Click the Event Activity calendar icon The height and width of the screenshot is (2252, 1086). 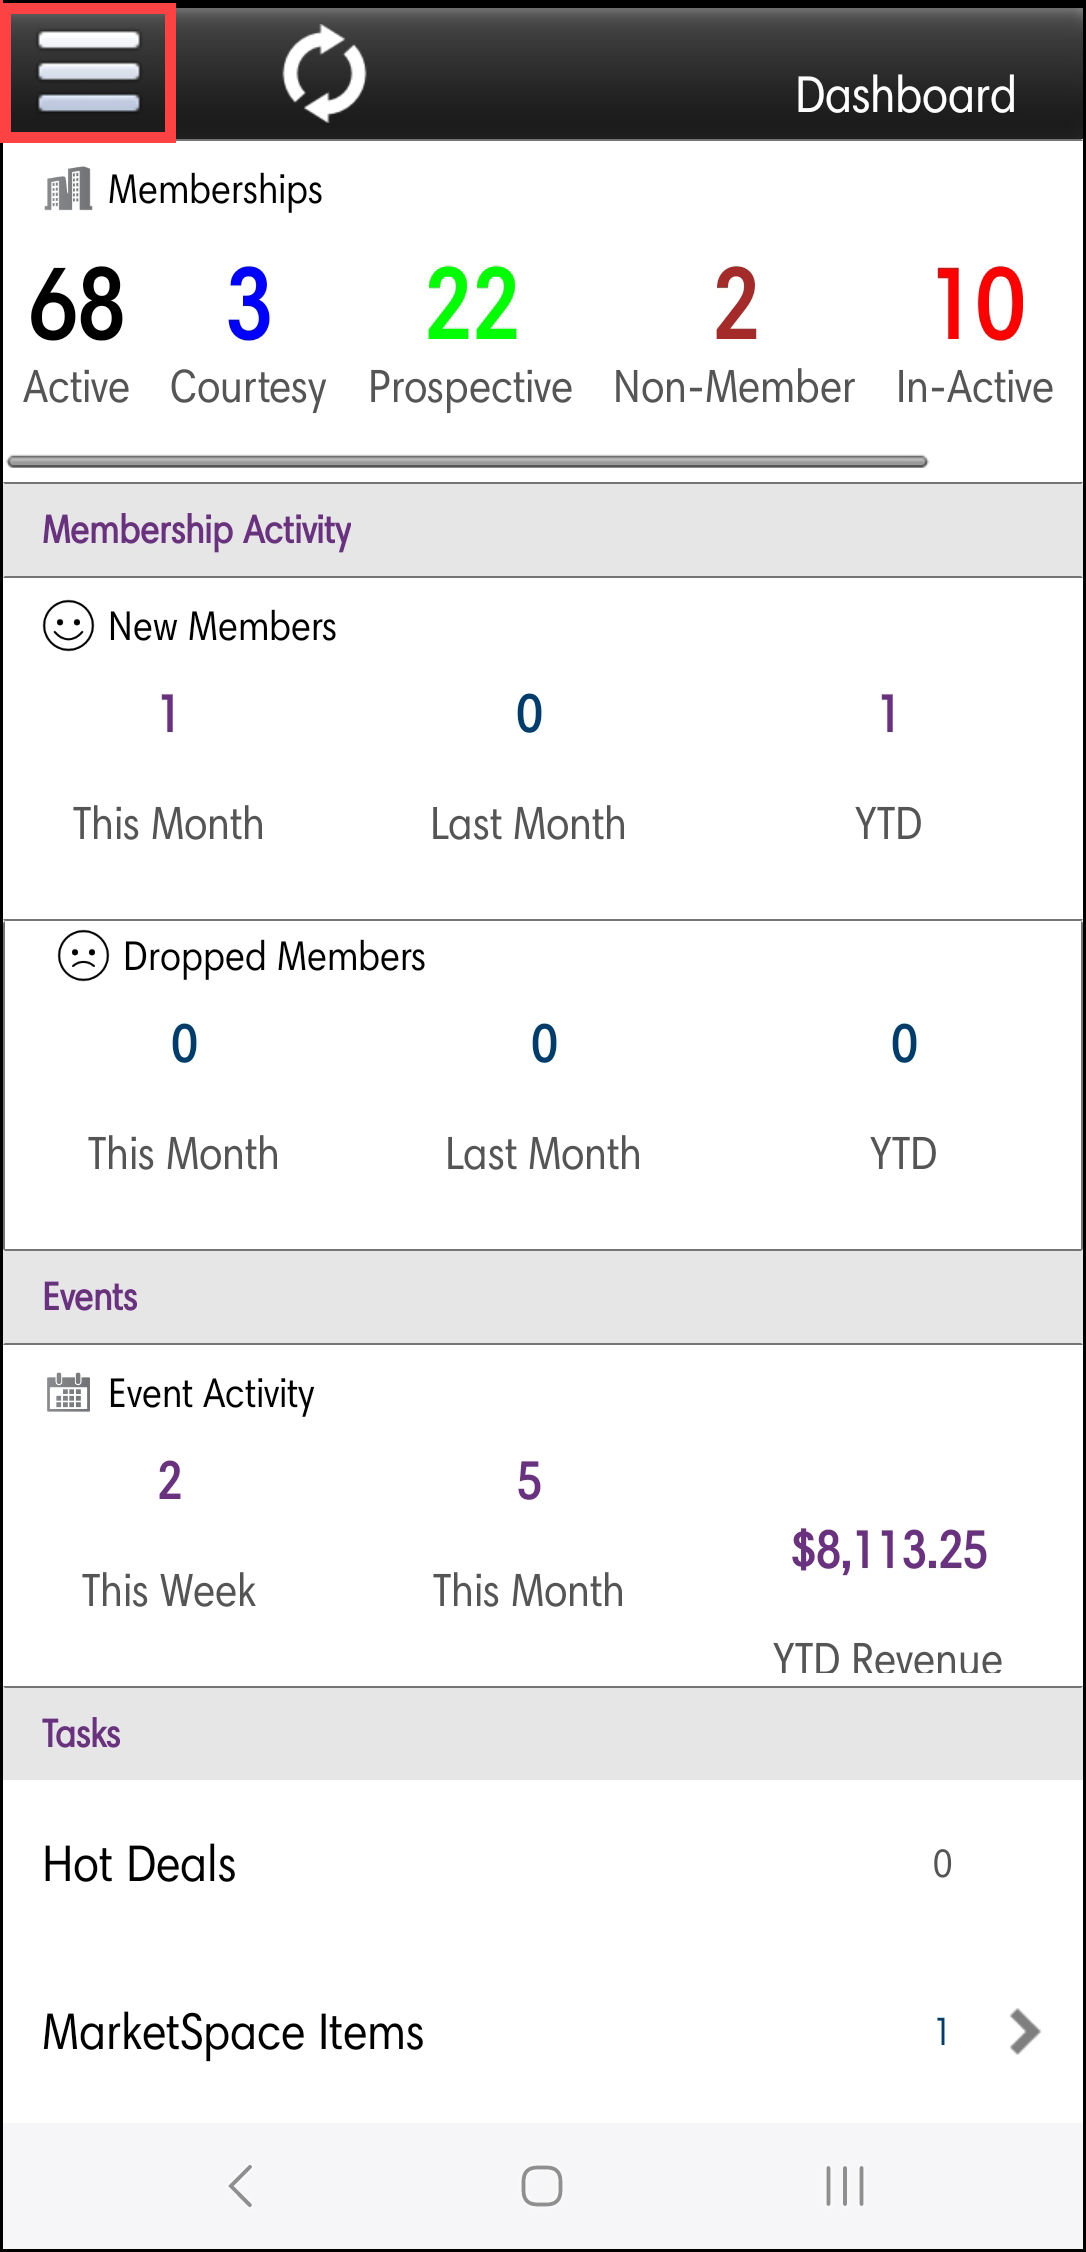(x=68, y=1393)
